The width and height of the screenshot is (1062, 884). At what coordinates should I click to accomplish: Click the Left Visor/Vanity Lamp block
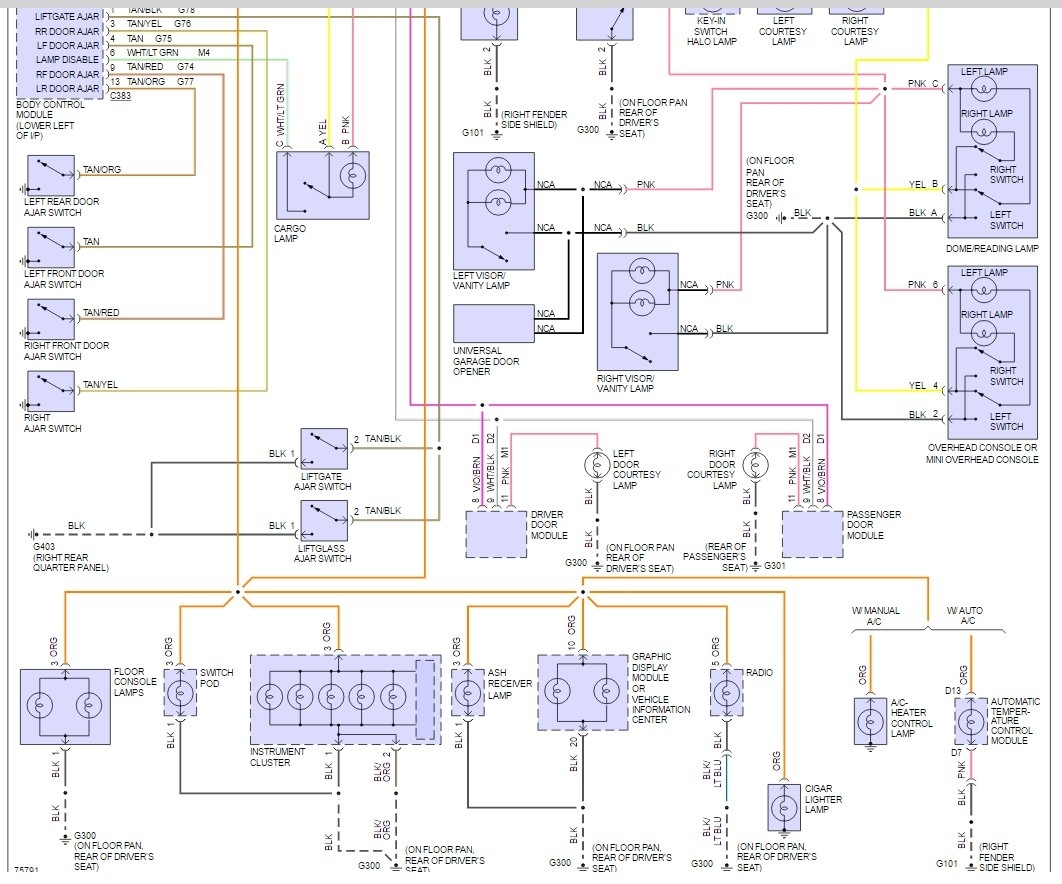point(494,211)
